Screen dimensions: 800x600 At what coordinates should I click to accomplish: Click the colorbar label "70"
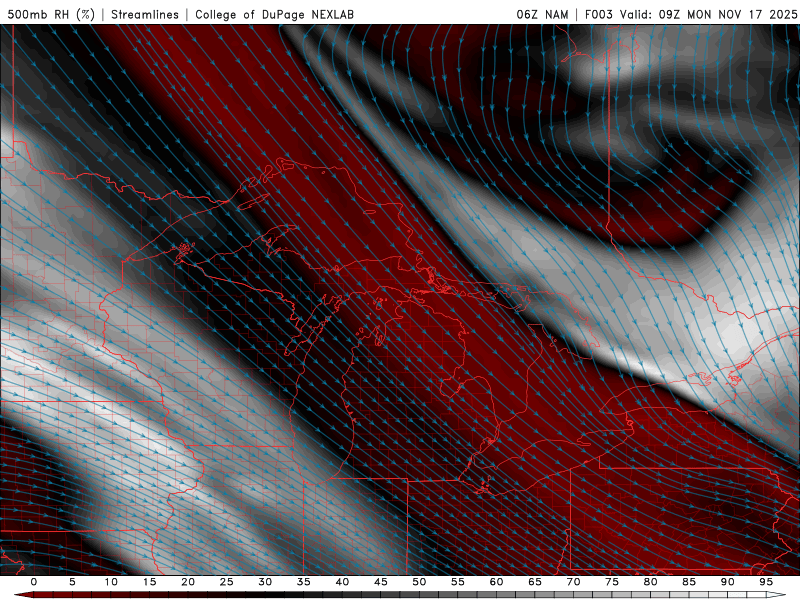point(573,582)
